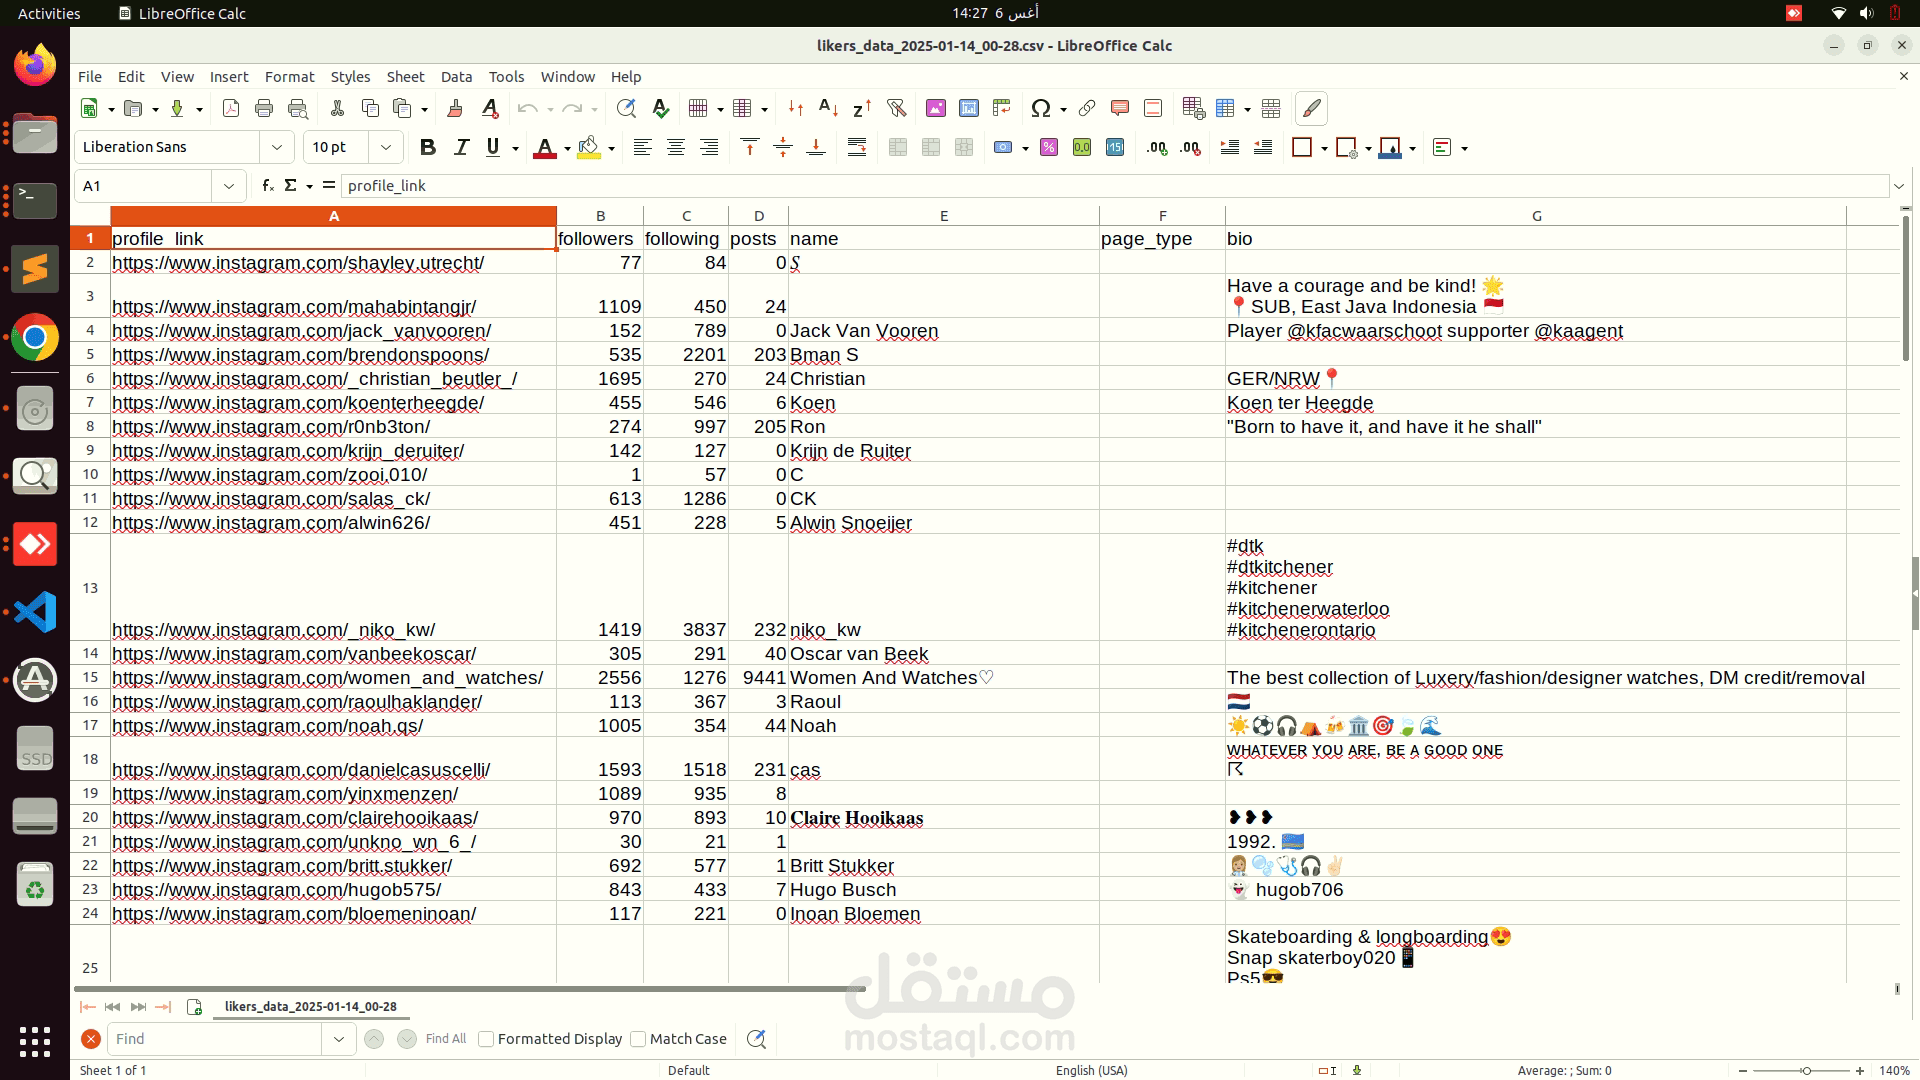Image resolution: width=1920 pixels, height=1080 pixels.
Task: Split the window
Action: click(1271, 109)
